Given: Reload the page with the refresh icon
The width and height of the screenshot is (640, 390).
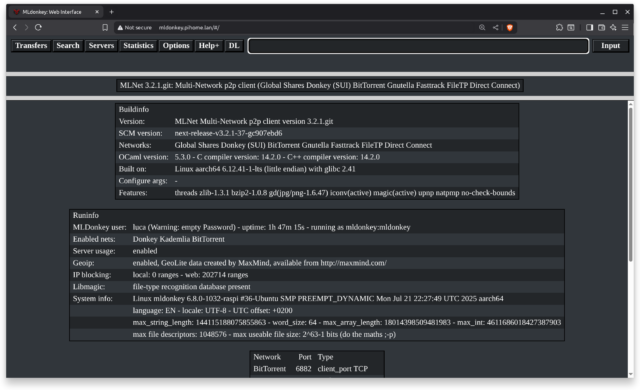Looking at the screenshot, I should pyautogui.click(x=38, y=27).
